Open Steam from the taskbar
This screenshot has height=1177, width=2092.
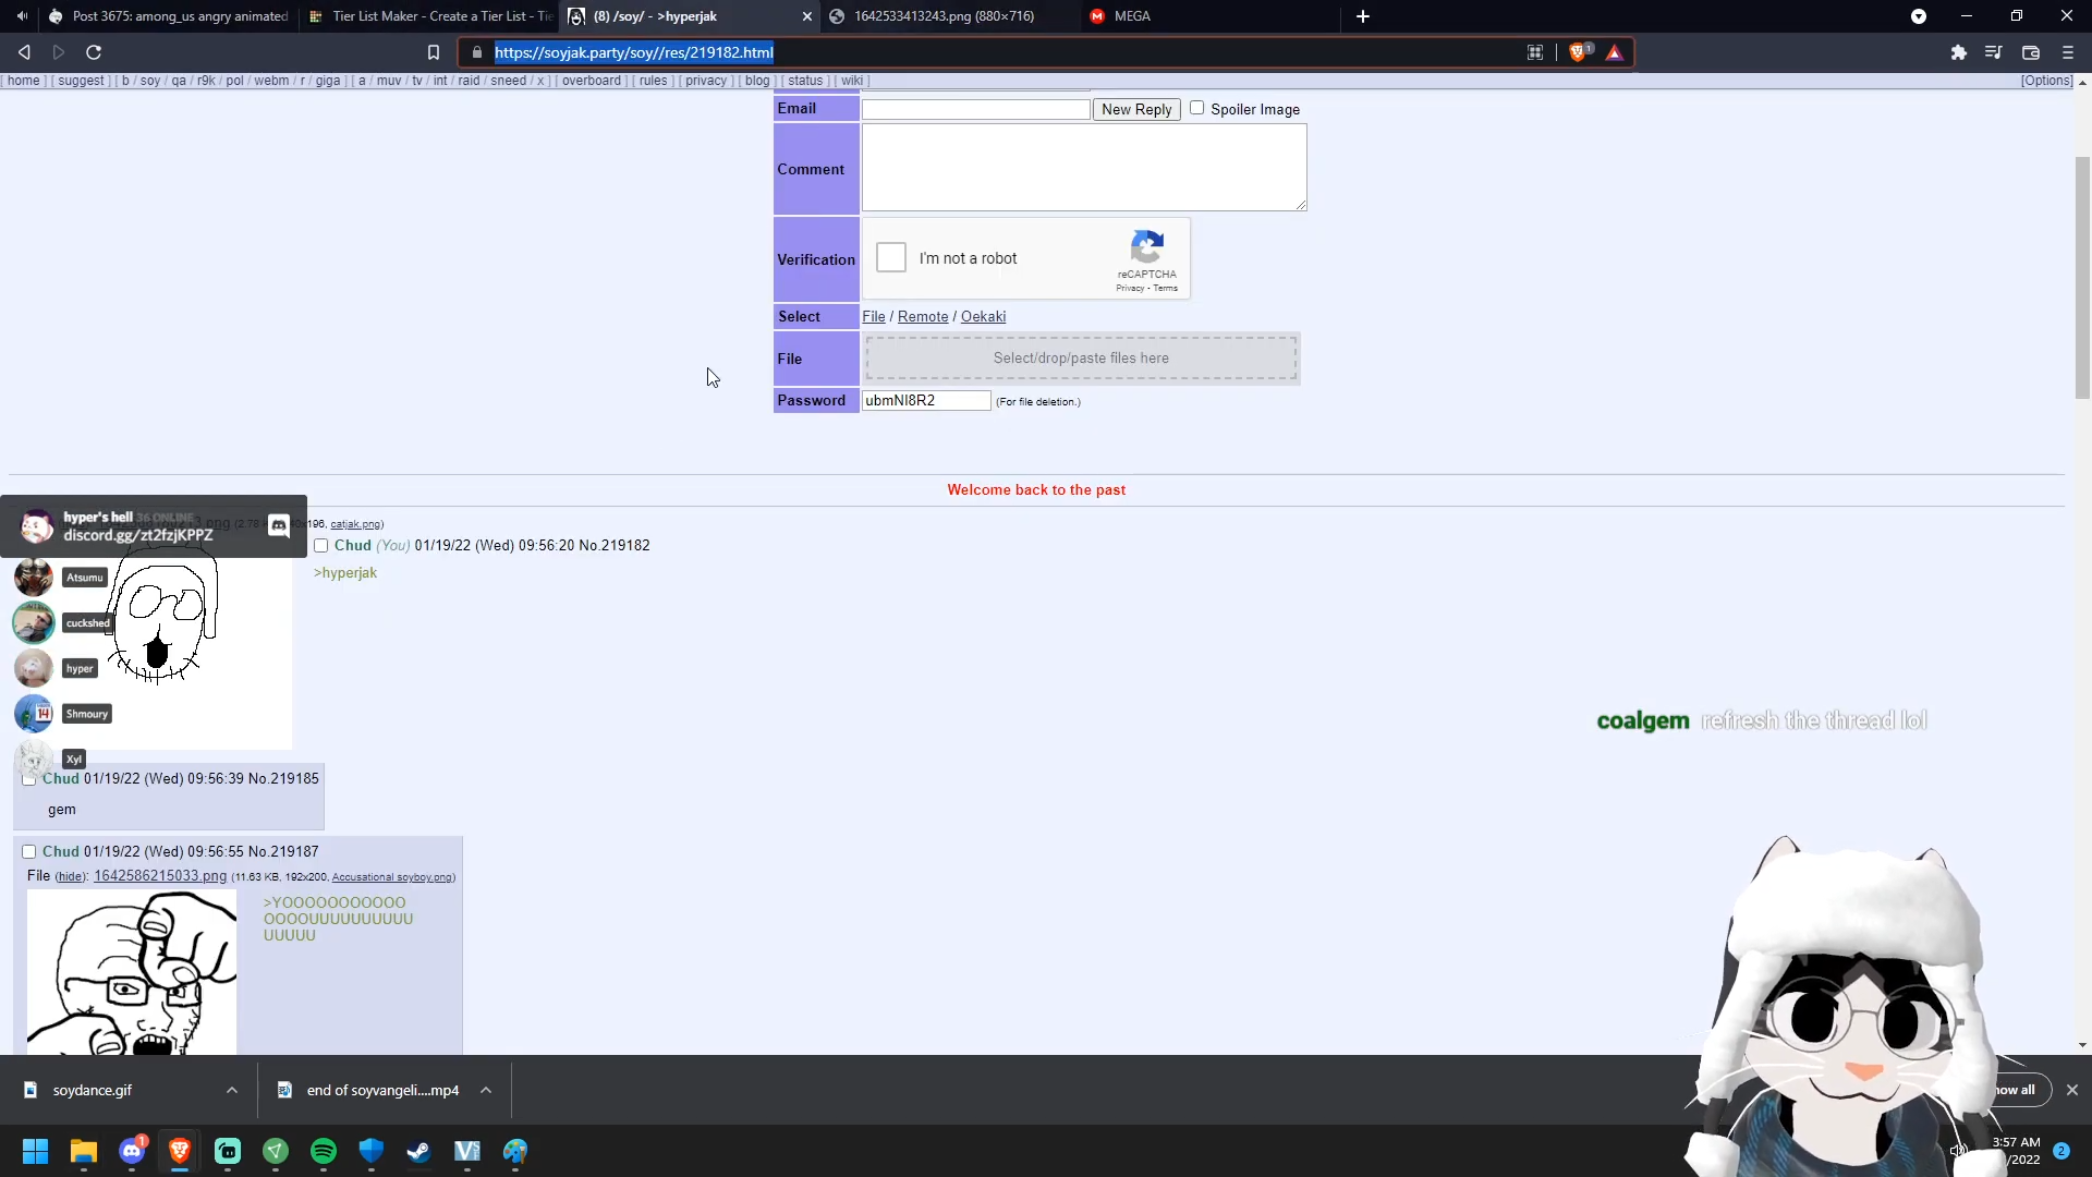click(x=419, y=1151)
